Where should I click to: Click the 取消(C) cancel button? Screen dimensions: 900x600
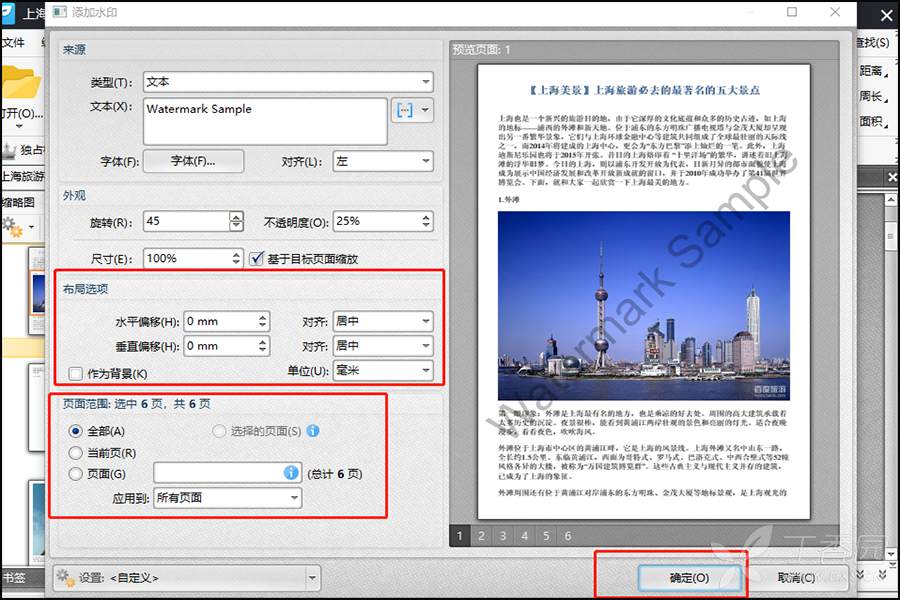pyautogui.click(x=796, y=578)
